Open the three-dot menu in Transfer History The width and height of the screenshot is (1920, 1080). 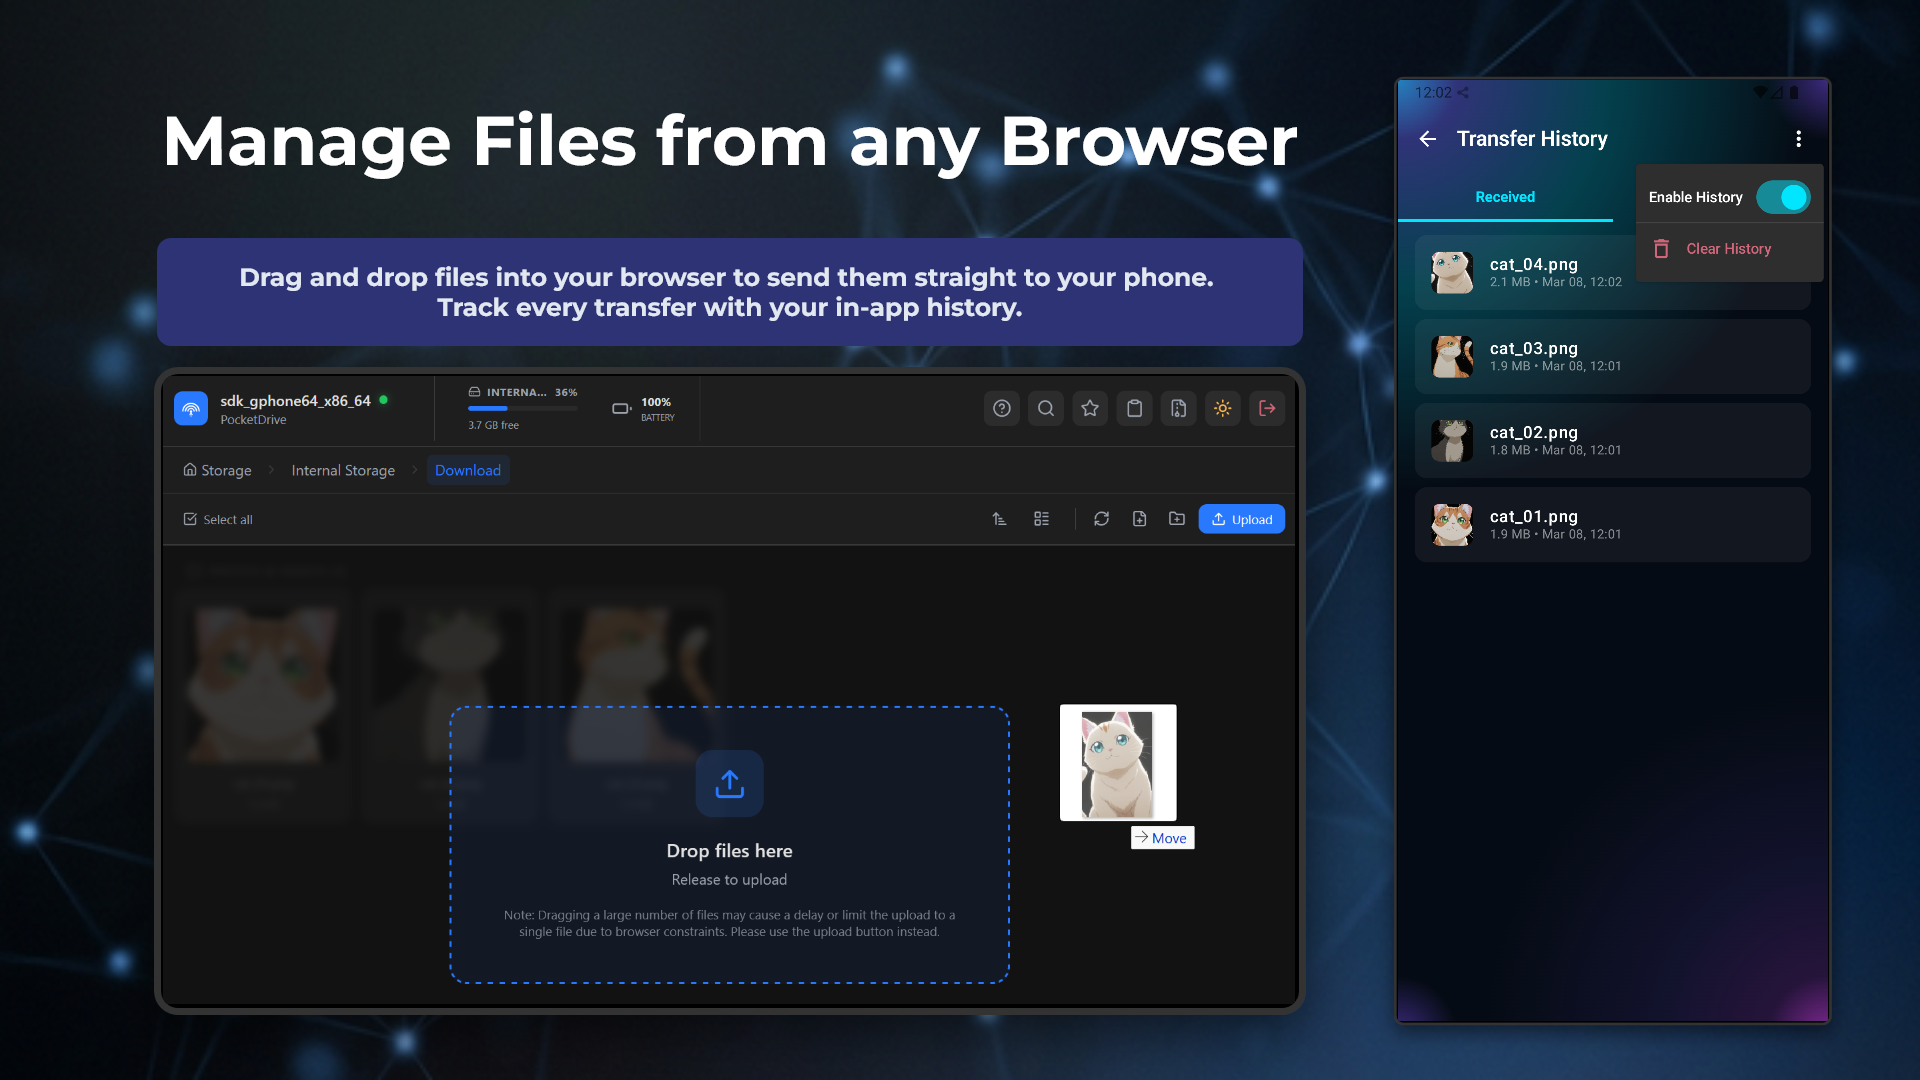[x=1799, y=139]
